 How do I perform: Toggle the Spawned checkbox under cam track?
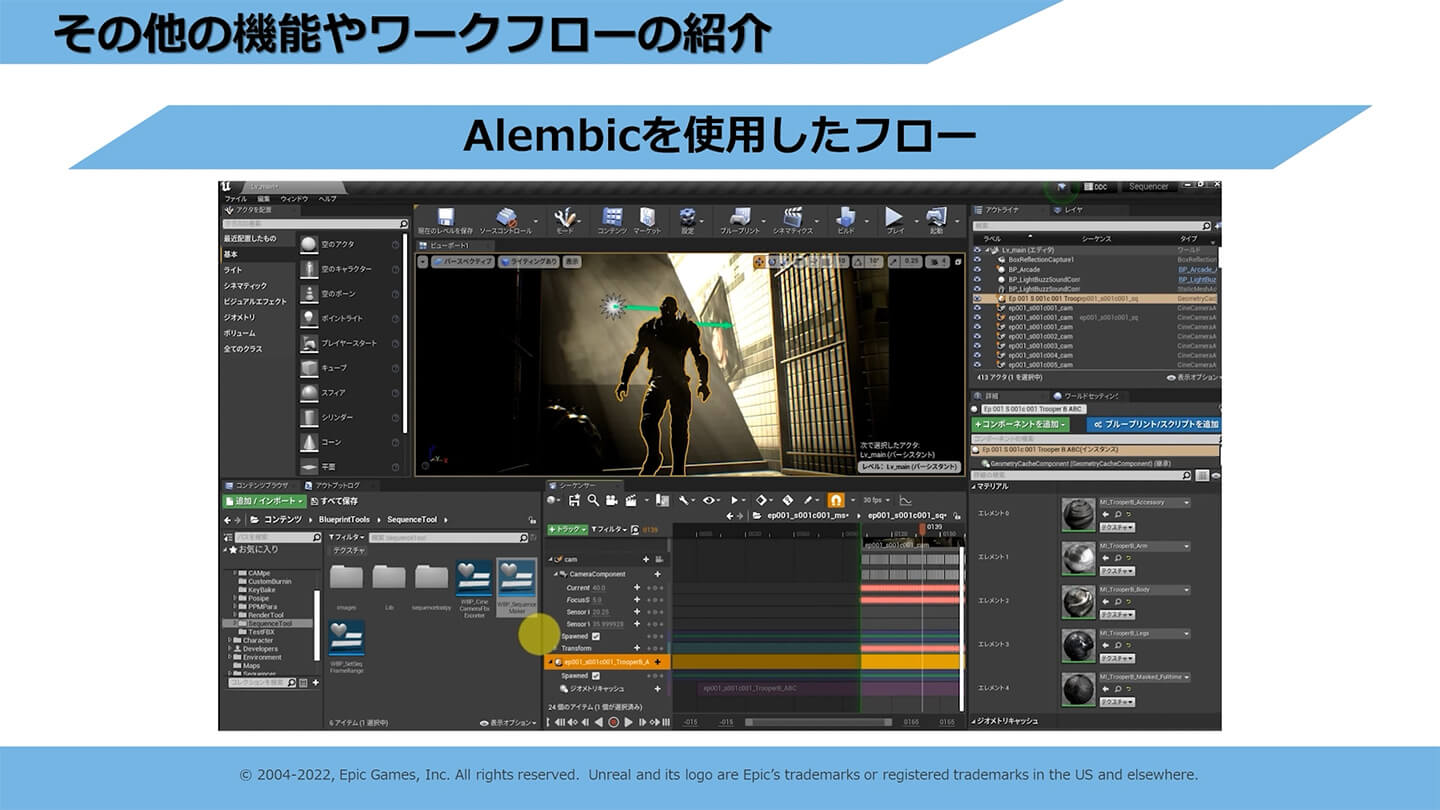tap(596, 636)
